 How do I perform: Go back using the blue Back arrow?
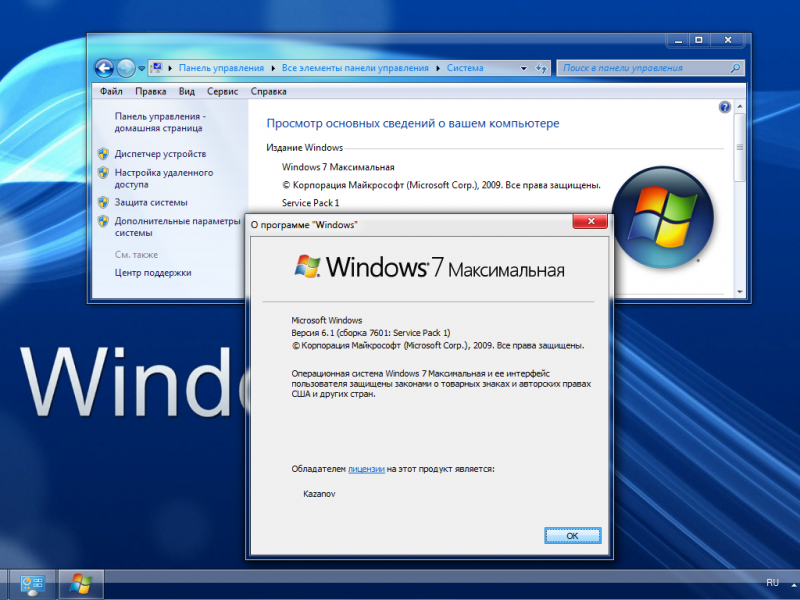104,68
